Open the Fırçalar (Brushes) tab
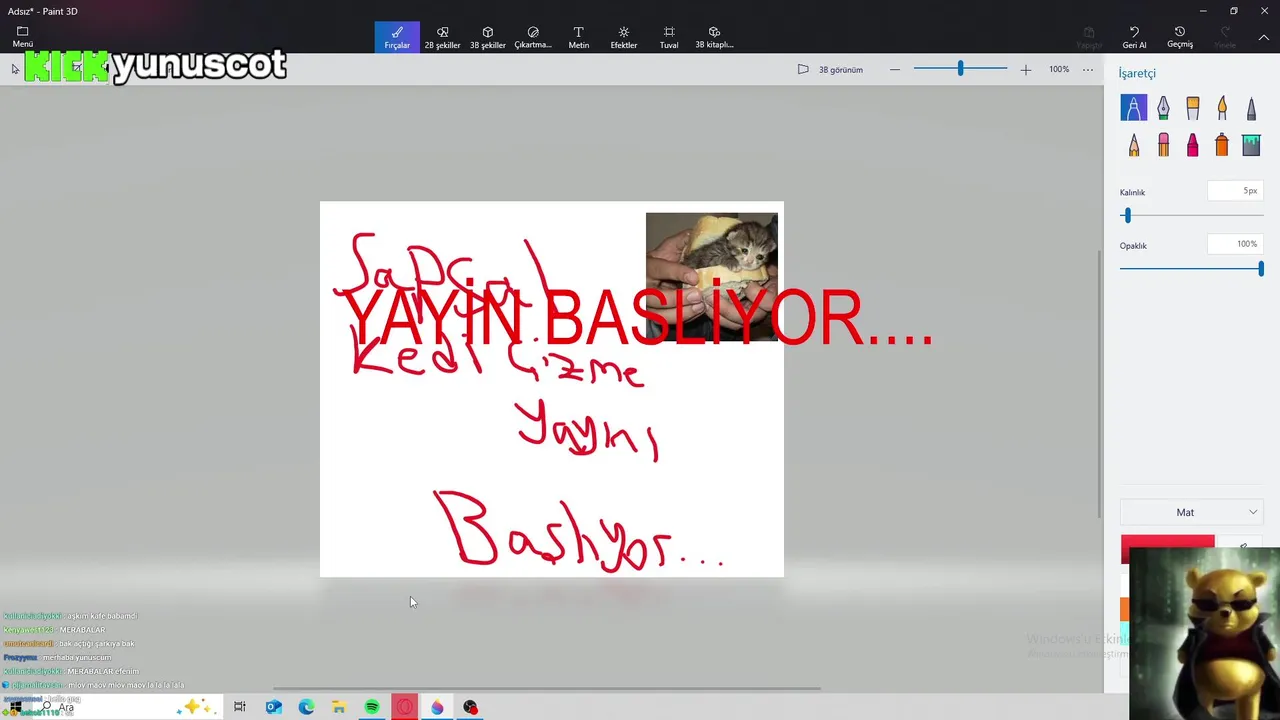This screenshot has width=1280, height=720. pyautogui.click(x=397, y=37)
